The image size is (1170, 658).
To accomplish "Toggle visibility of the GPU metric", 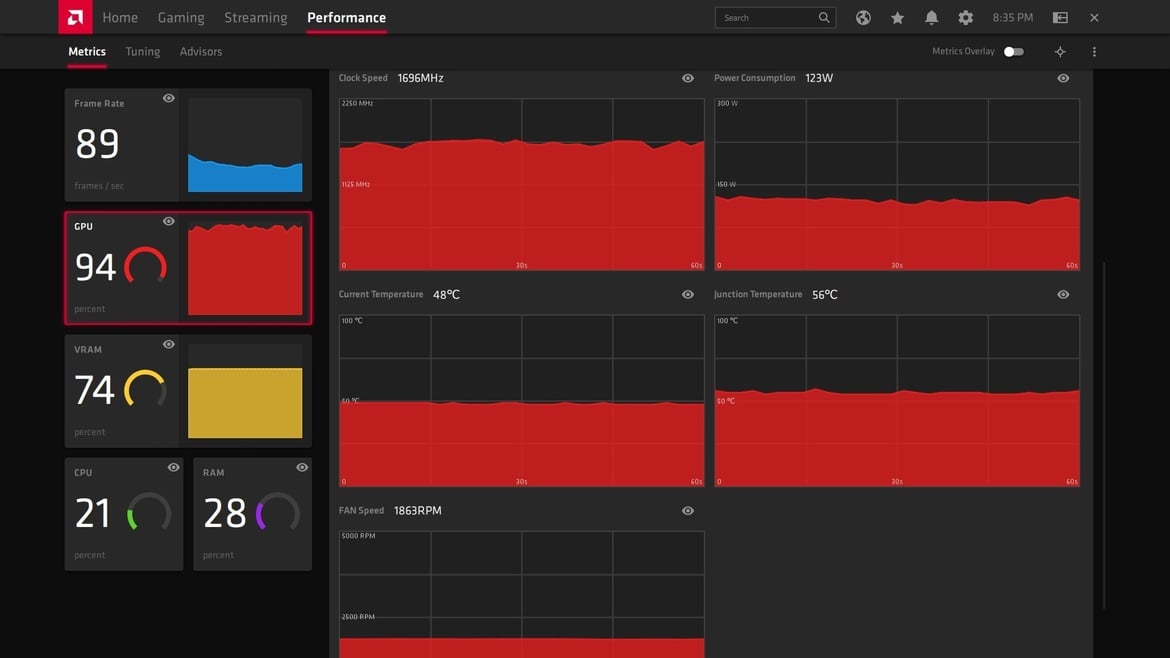I will click(x=169, y=222).
